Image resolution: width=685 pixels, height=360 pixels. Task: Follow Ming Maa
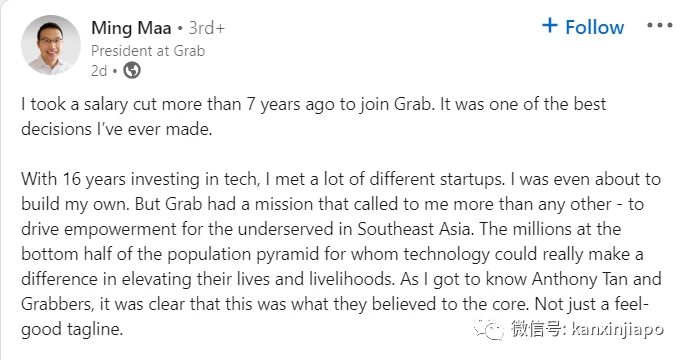click(583, 27)
